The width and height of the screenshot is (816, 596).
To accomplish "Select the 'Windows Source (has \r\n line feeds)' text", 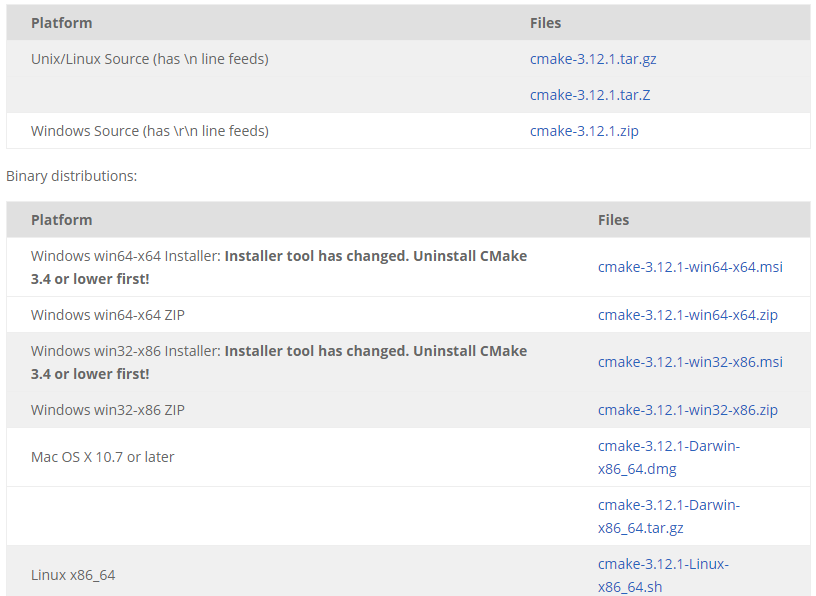I will point(149,131).
